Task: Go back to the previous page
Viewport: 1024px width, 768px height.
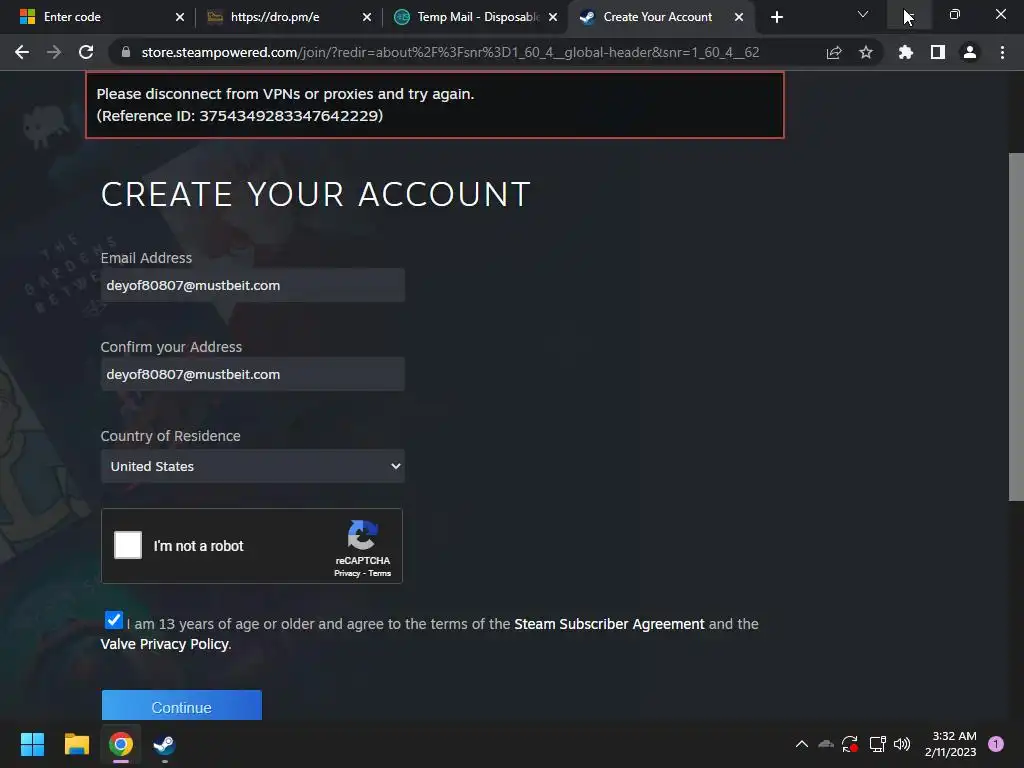Action: pos(22,52)
